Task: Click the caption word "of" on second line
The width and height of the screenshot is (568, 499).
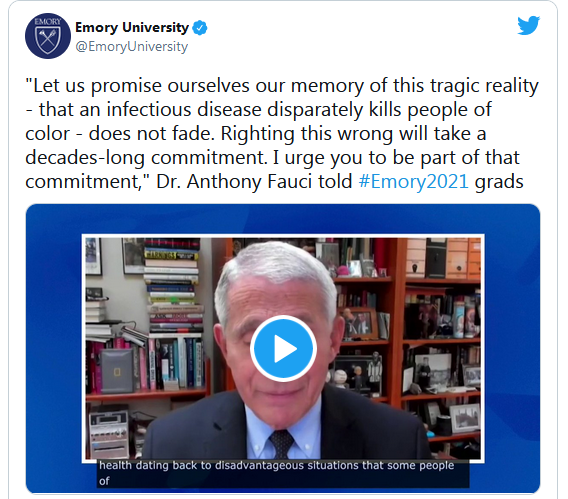Action: (x=104, y=481)
